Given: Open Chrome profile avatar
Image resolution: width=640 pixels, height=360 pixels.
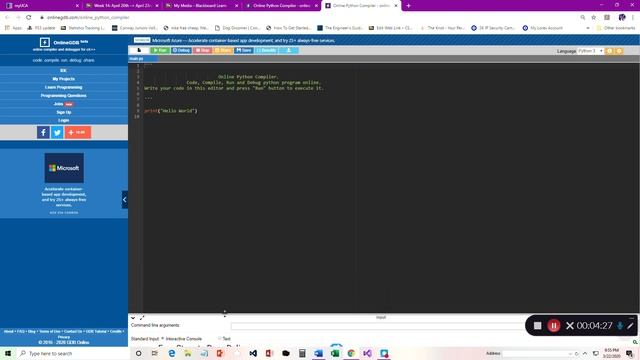Looking at the screenshot, I should 622,17.
